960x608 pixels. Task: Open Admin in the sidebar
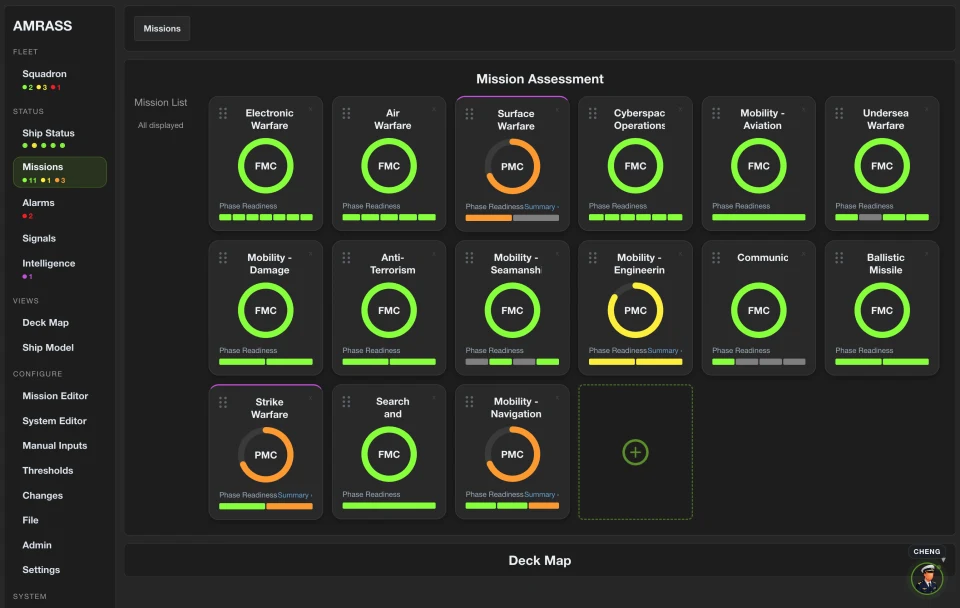[x=37, y=545]
